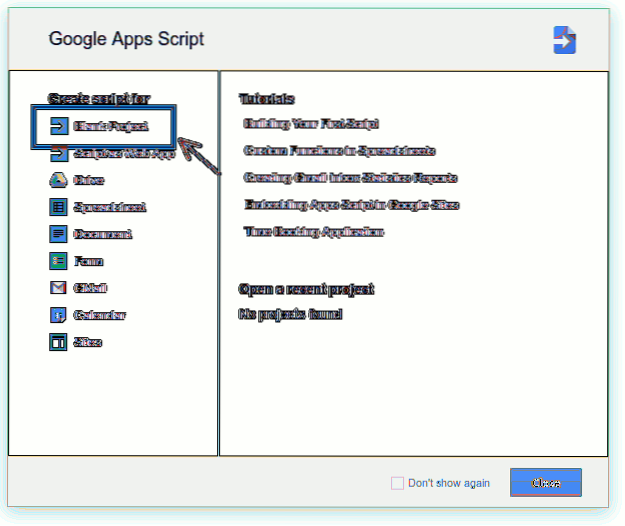
Task: Enable the "Don't show again" checkbox
Action: point(397,483)
